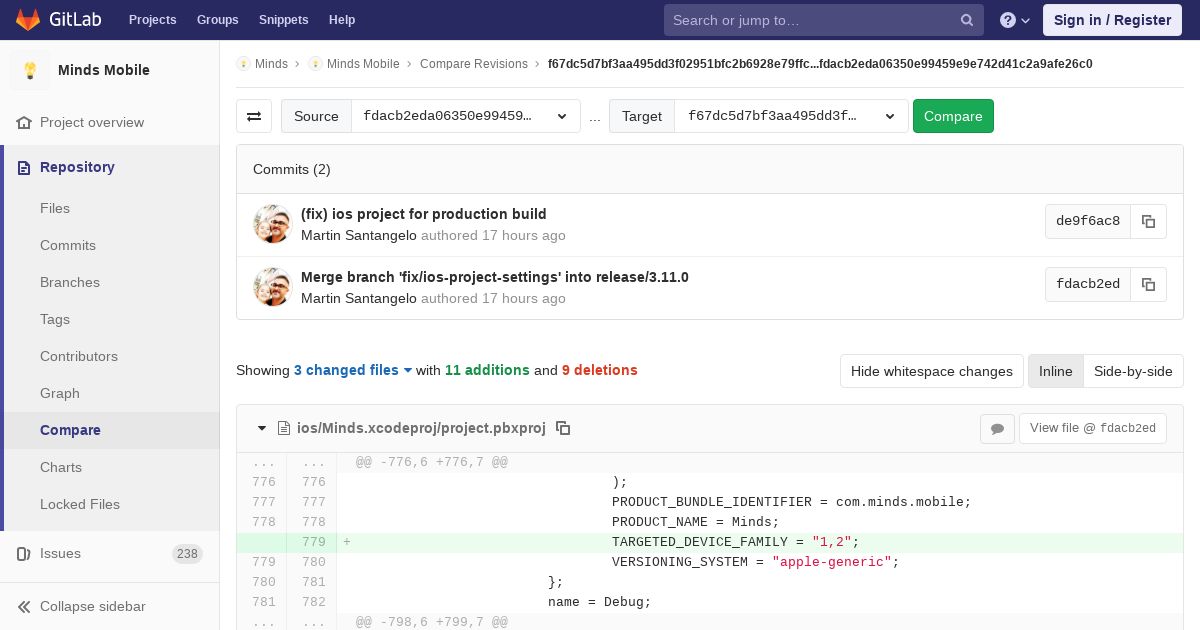Copy file path of project.pbxproj
The height and width of the screenshot is (630, 1200).
563,428
